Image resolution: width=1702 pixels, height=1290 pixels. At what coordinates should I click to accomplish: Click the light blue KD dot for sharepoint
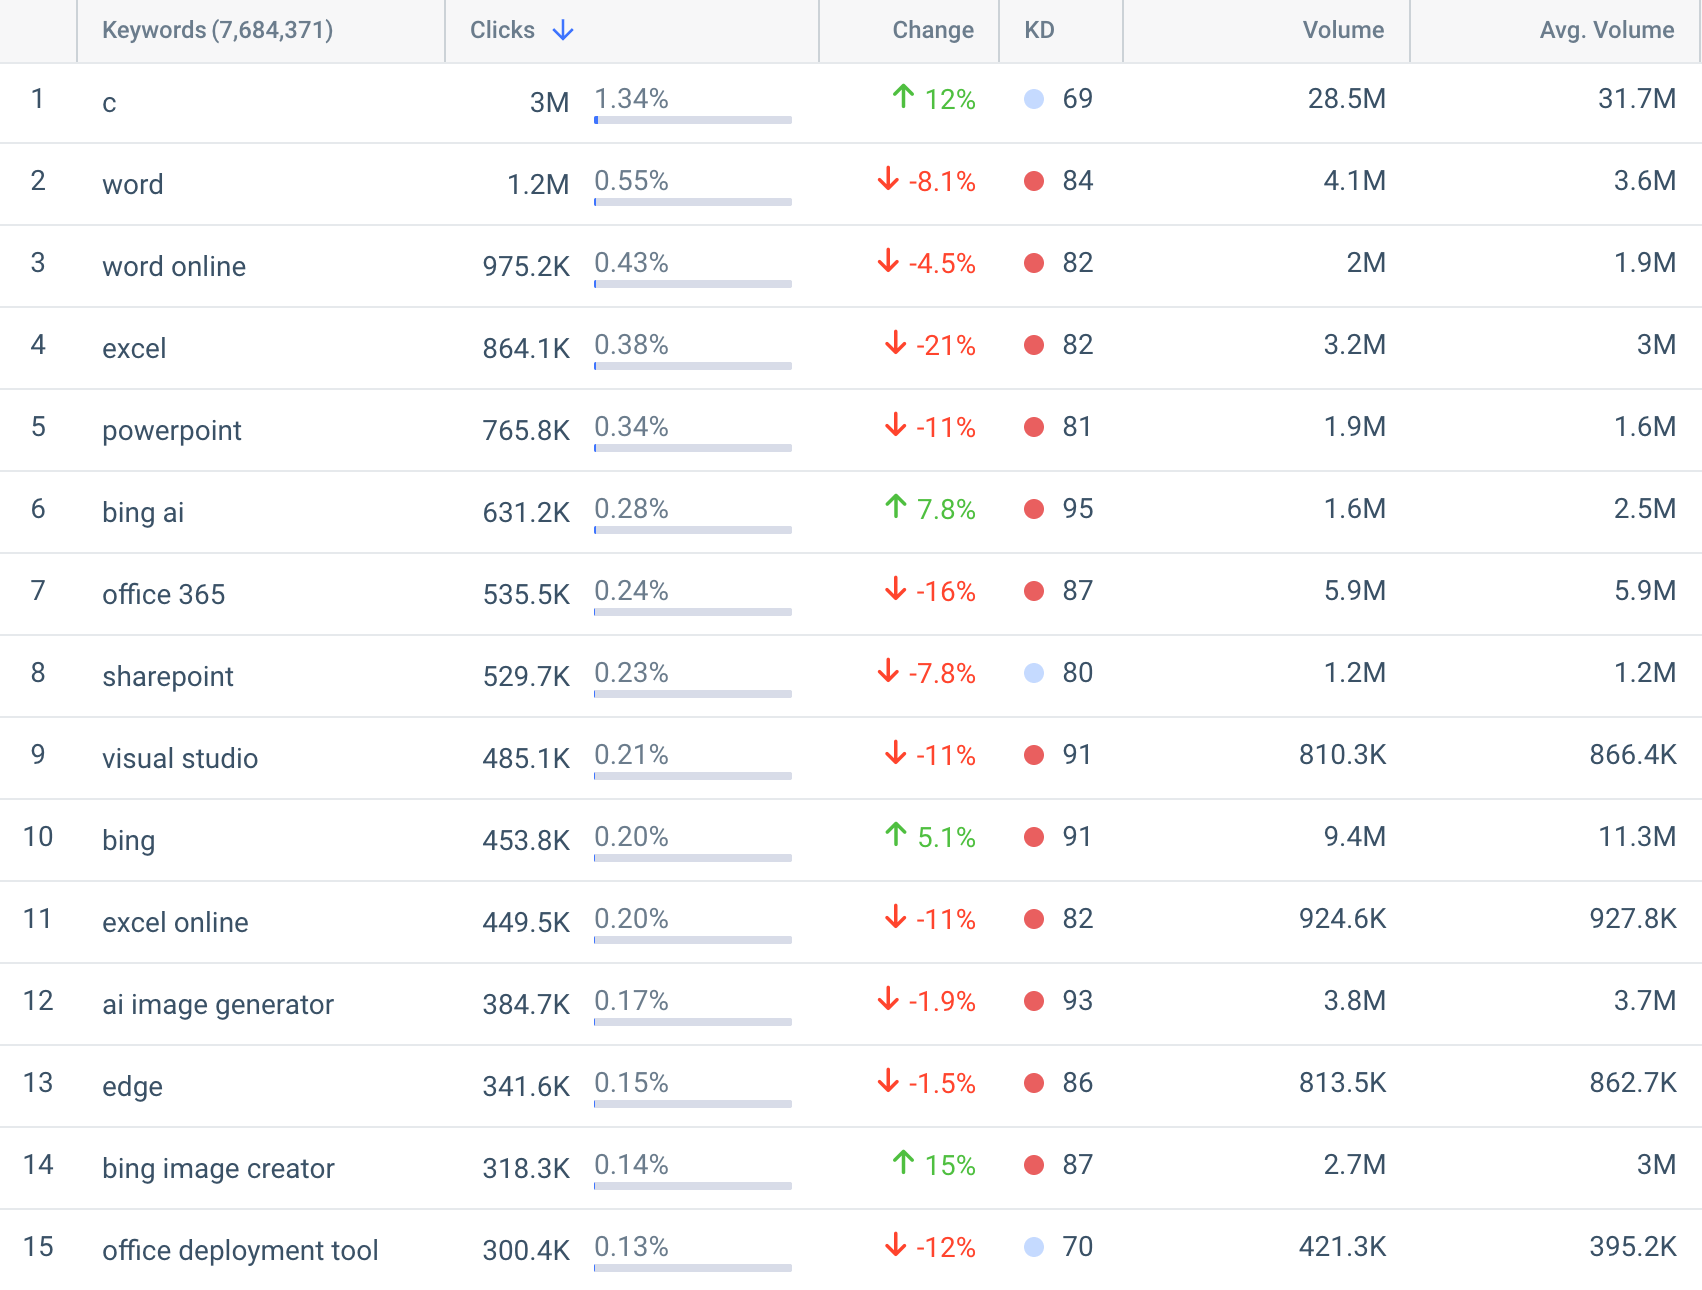1034,673
